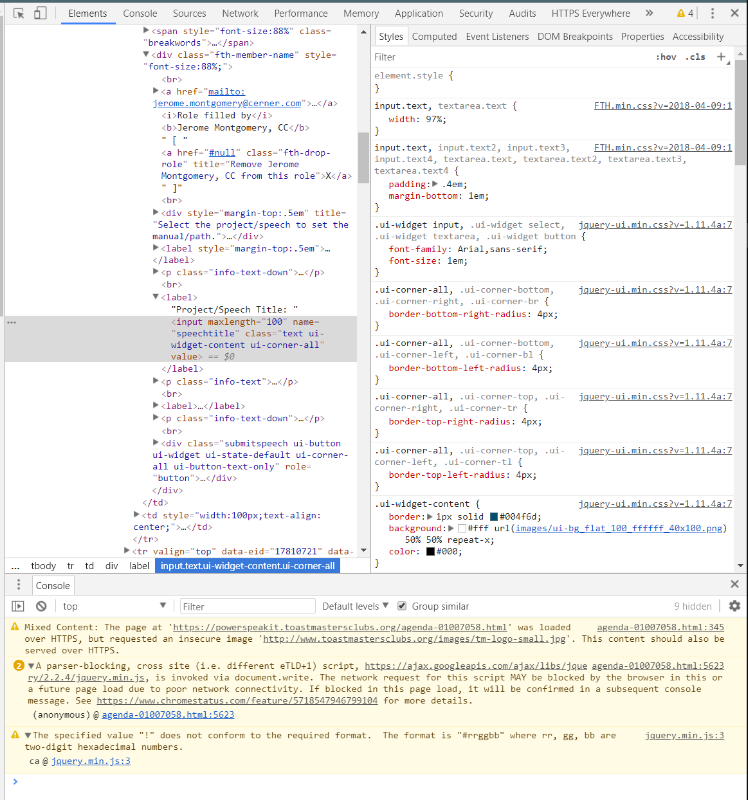Viewport: 748px width, 800px height.
Task: Open the Performance tab
Action: tap(301, 13)
